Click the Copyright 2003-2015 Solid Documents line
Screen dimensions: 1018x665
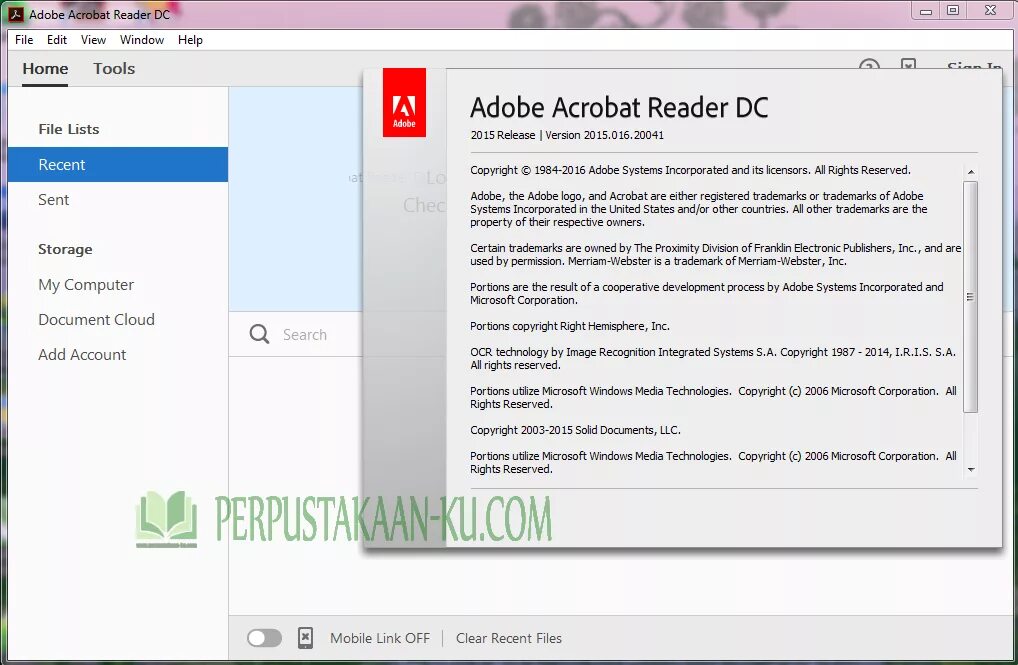point(575,430)
